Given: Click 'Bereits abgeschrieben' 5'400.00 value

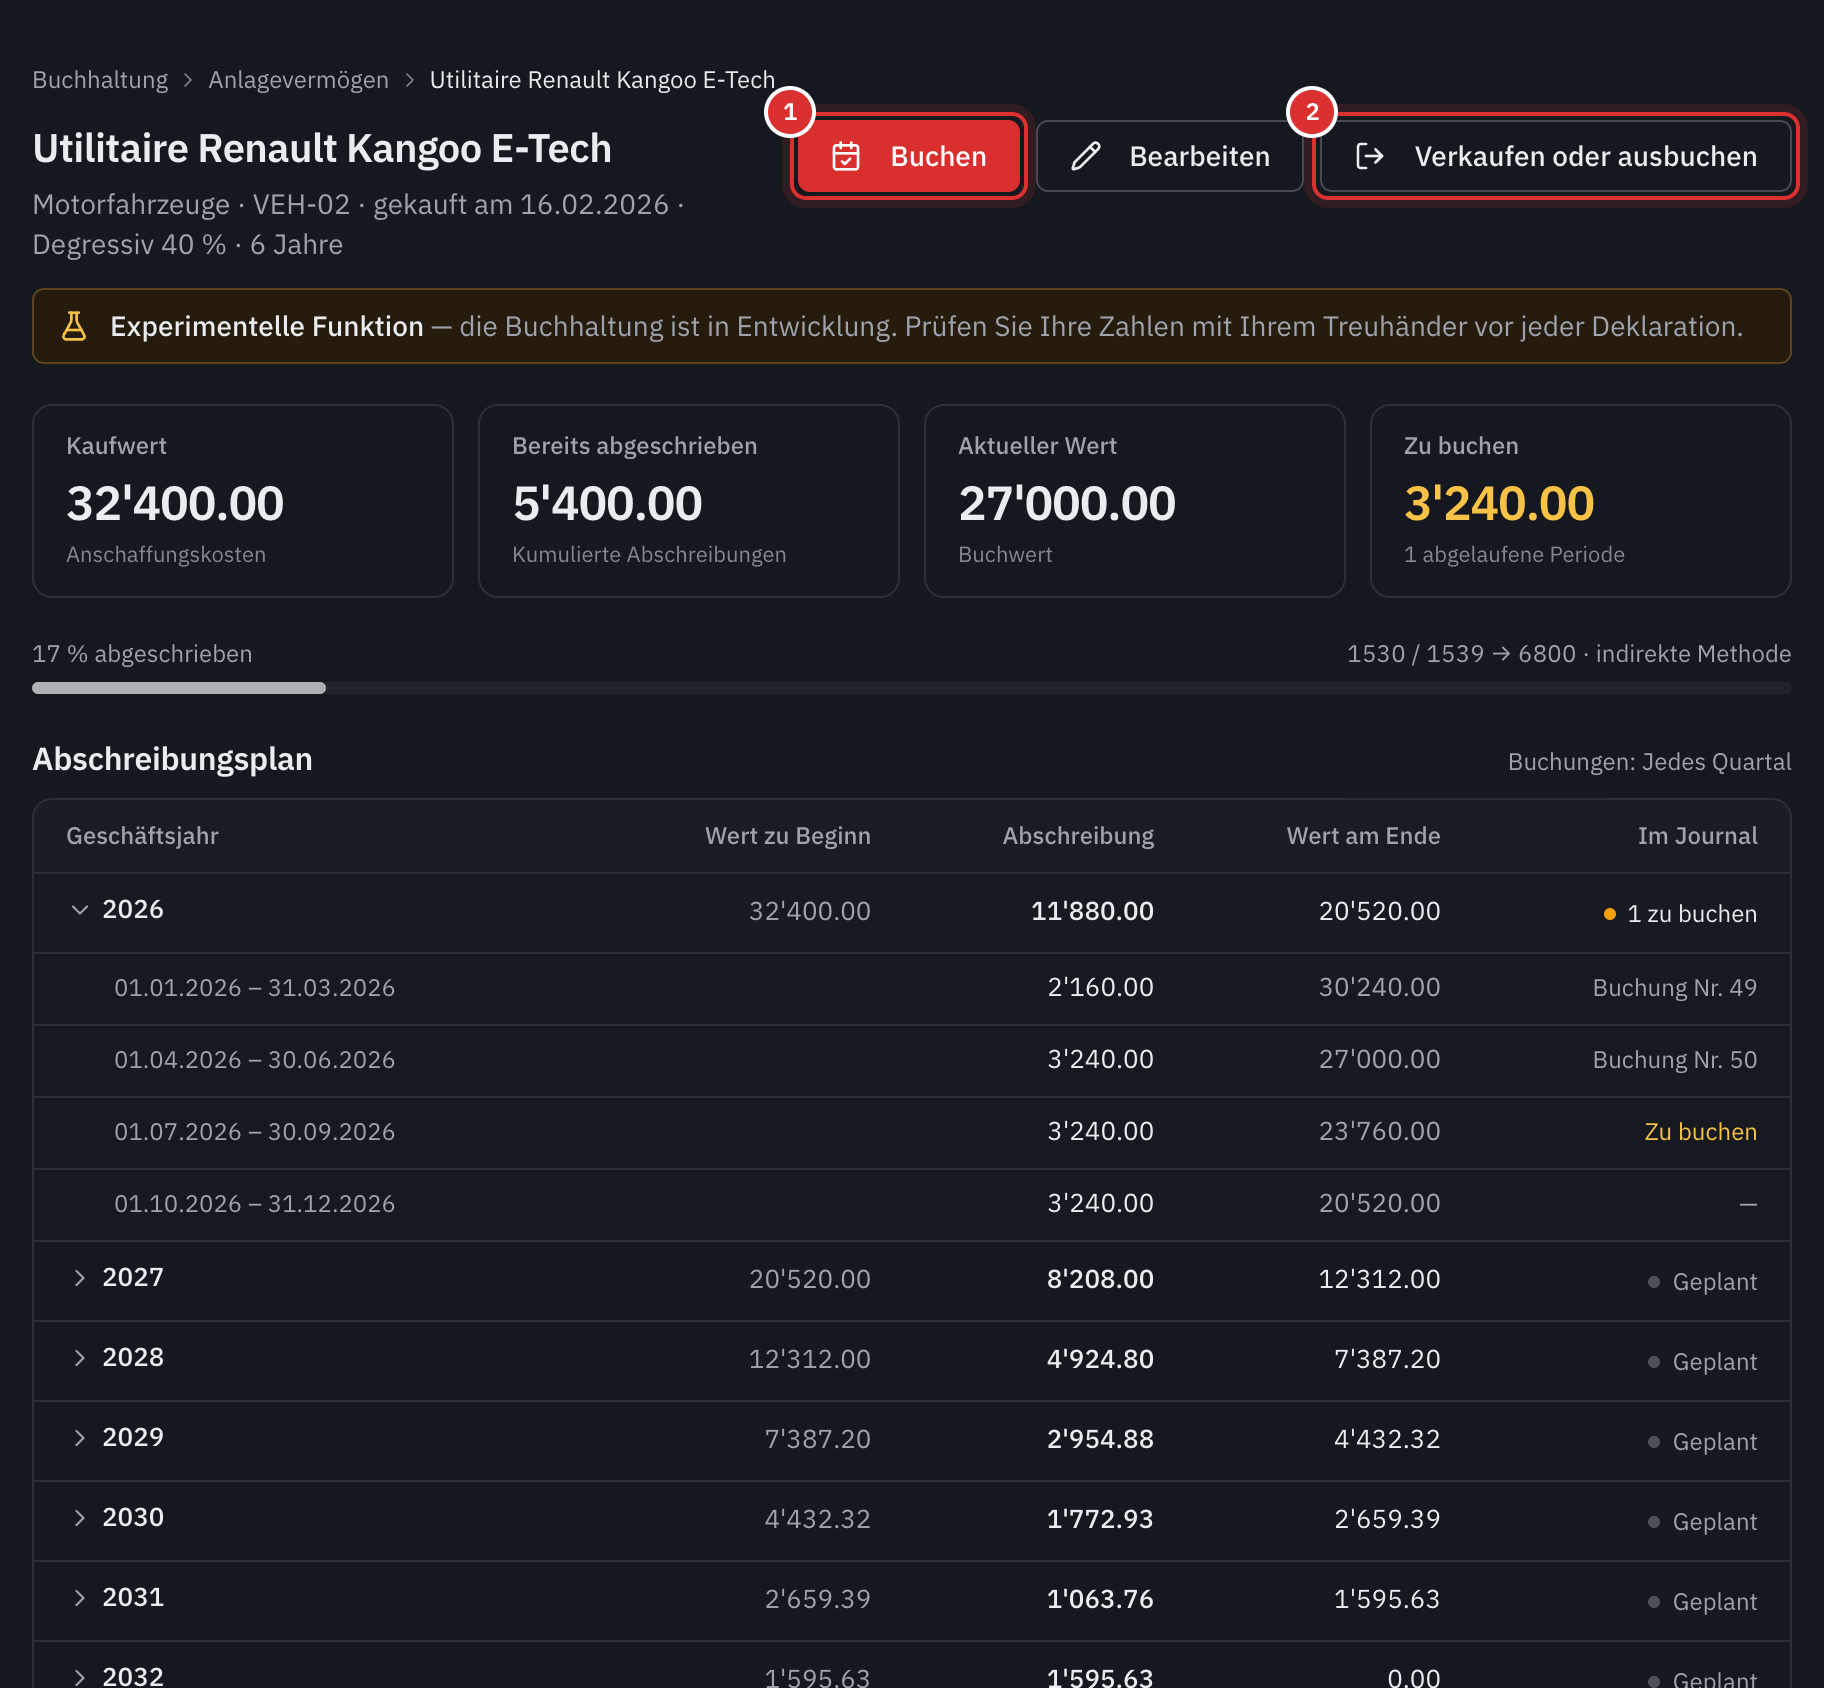Looking at the screenshot, I should tap(607, 503).
